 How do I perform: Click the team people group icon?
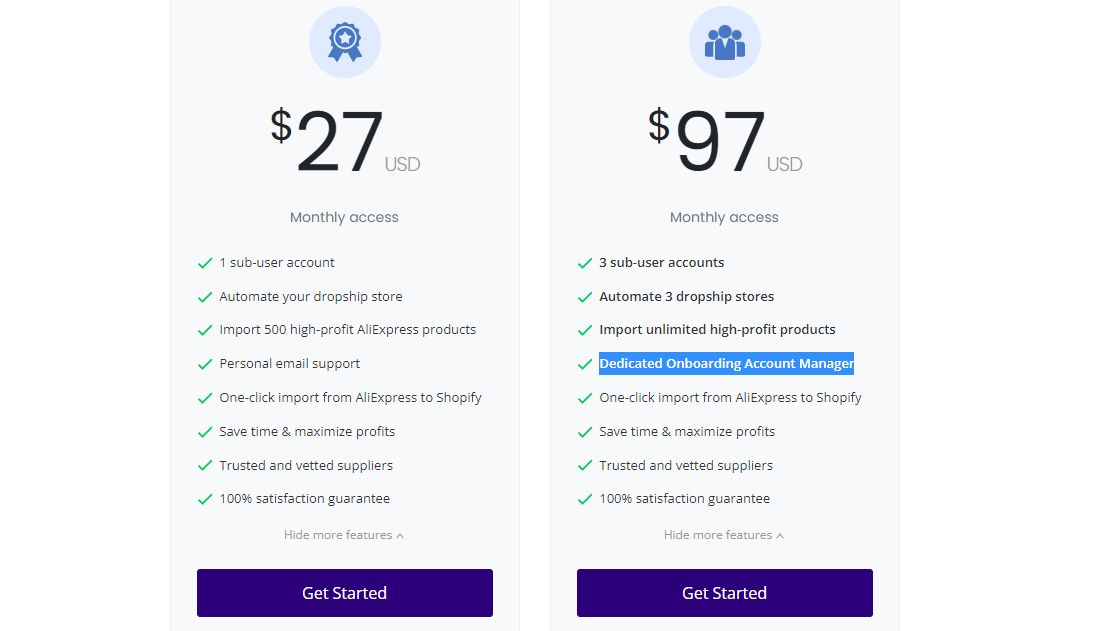point(724,42)
